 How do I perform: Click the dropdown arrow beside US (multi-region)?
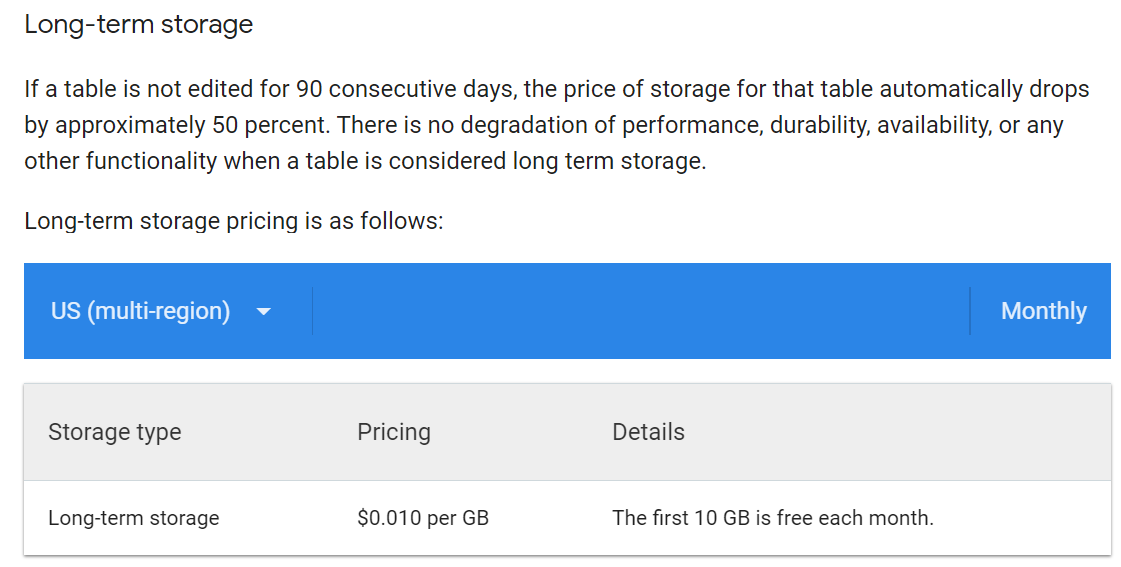coord(263,312)
